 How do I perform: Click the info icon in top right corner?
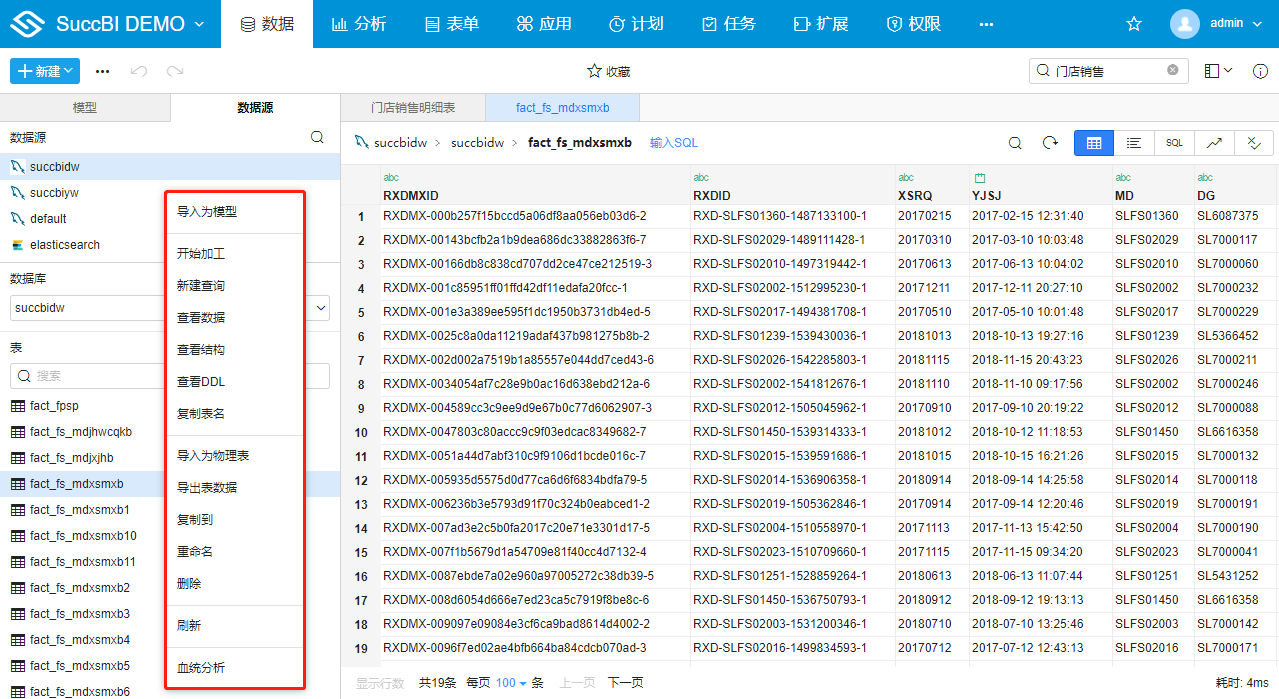click(x=1260, y=71)
